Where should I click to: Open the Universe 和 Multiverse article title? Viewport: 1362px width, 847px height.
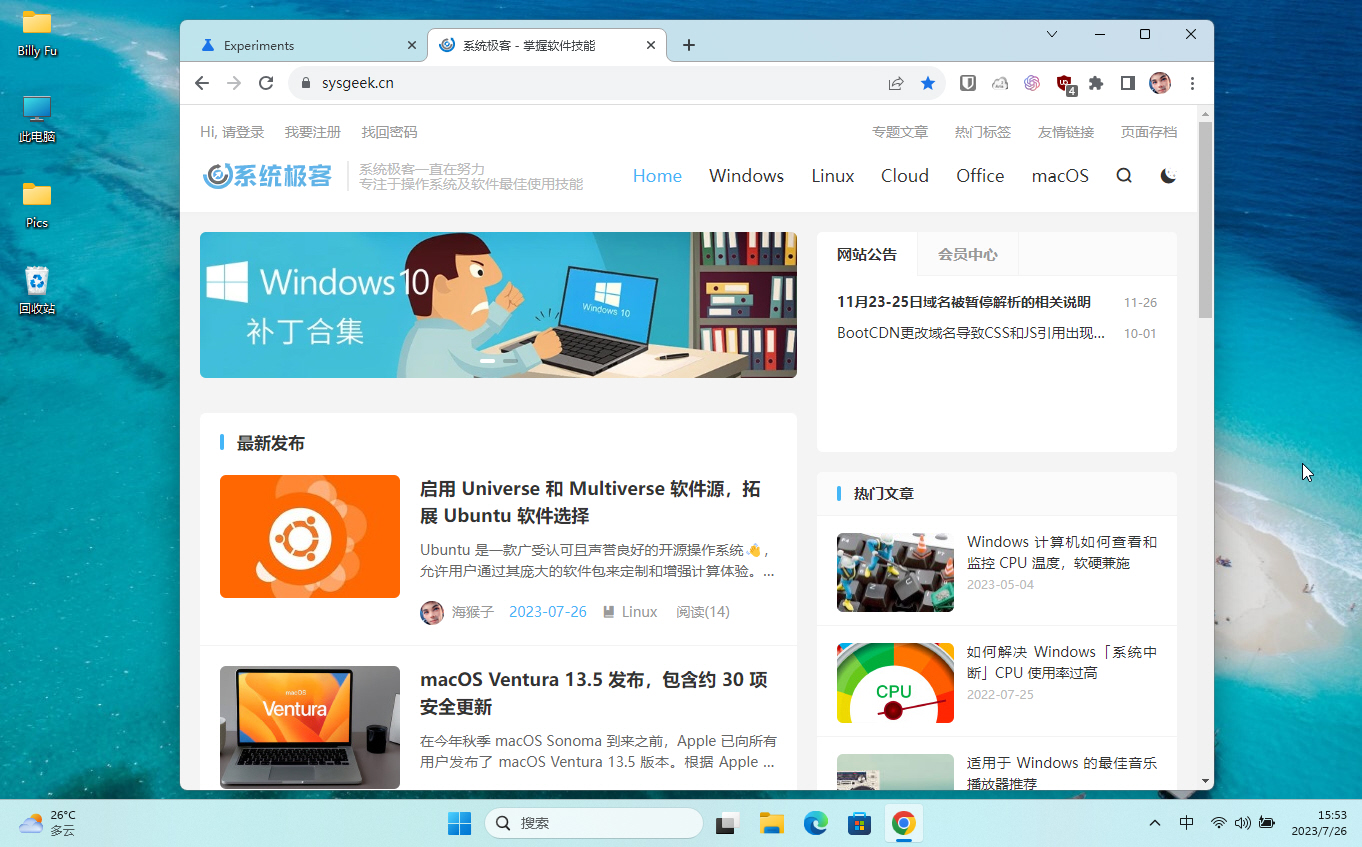click(x=590, y=502)
